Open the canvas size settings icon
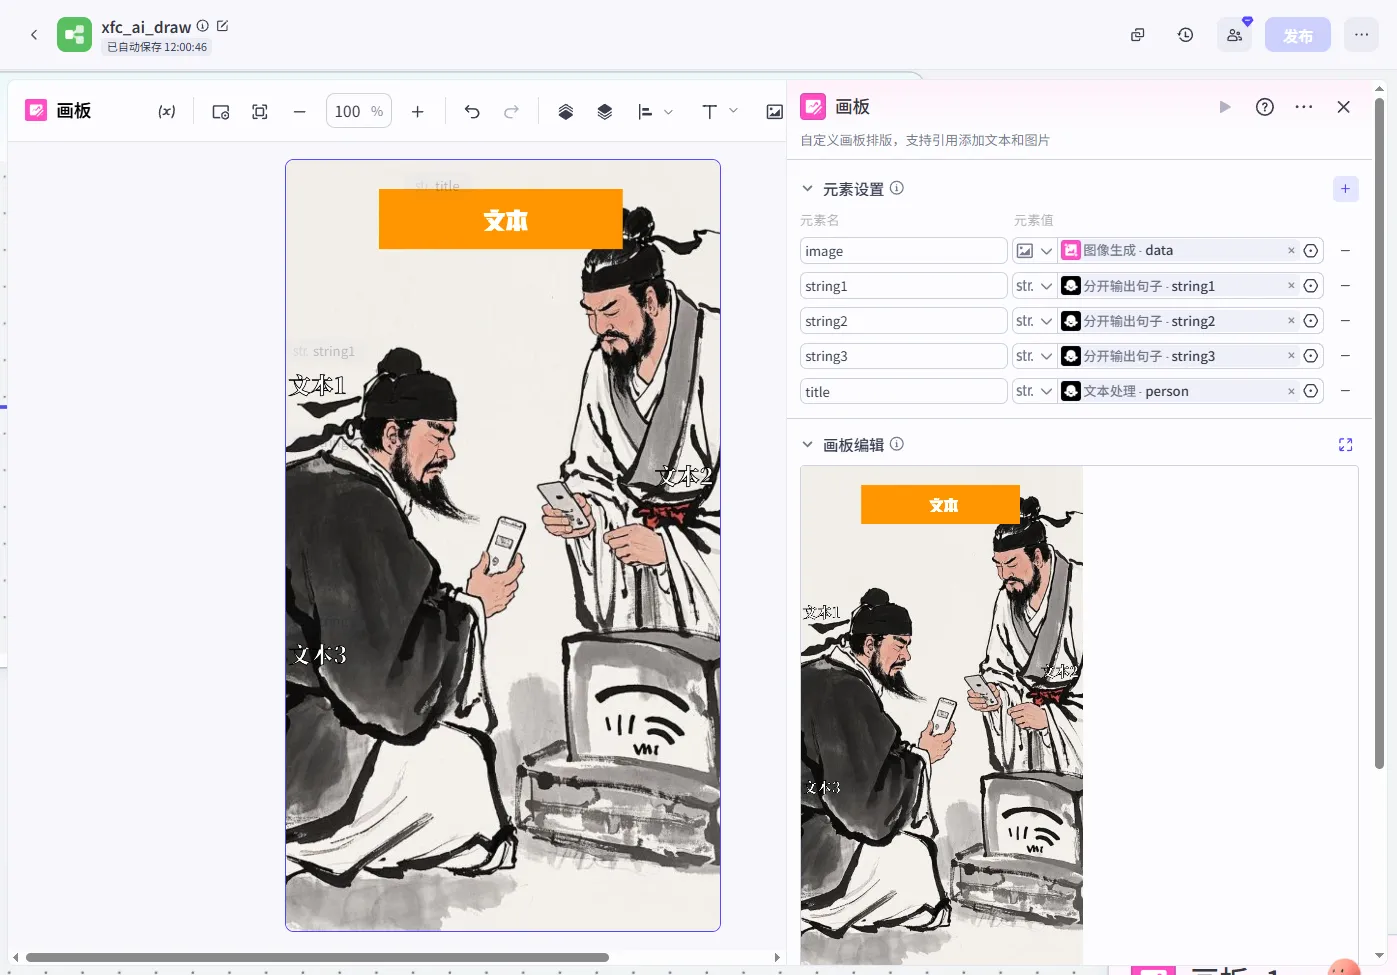Screen dimensions: 1397x975 [x=221, y=112]
